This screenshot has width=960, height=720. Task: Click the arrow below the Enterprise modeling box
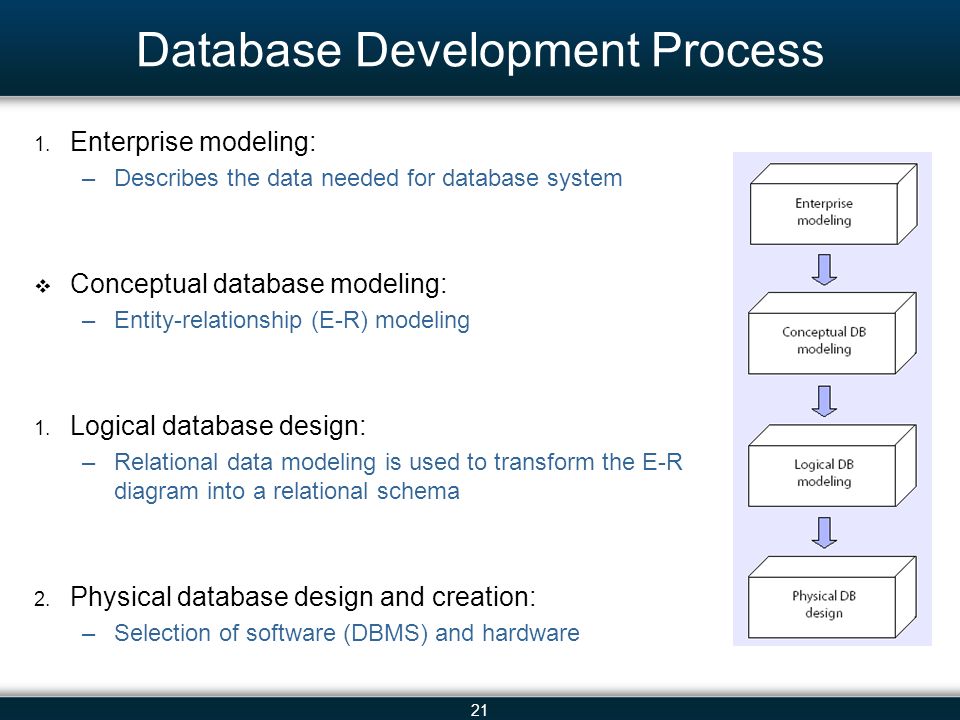(x=824, y=269)
